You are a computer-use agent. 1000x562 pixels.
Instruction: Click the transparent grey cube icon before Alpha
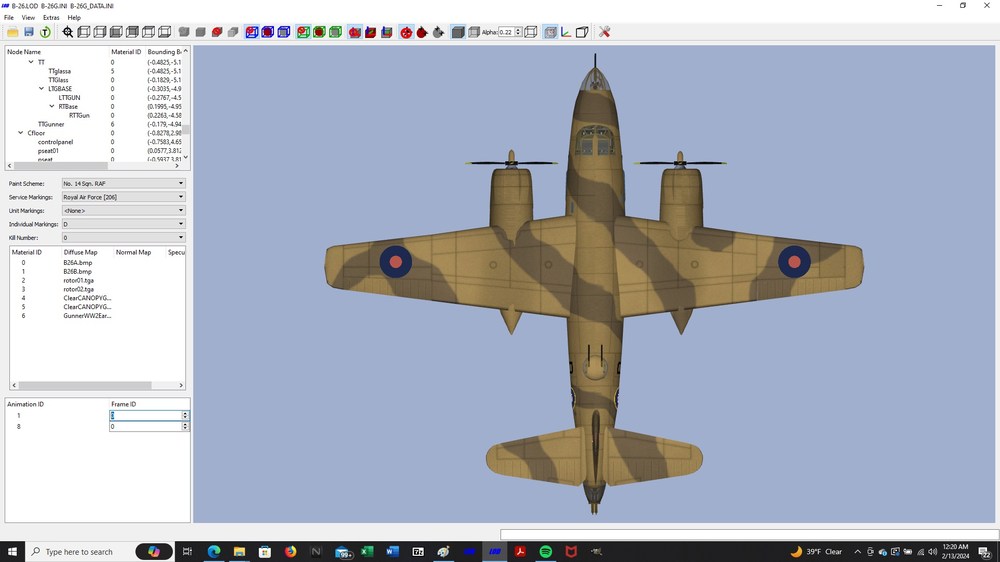(473, 32)
